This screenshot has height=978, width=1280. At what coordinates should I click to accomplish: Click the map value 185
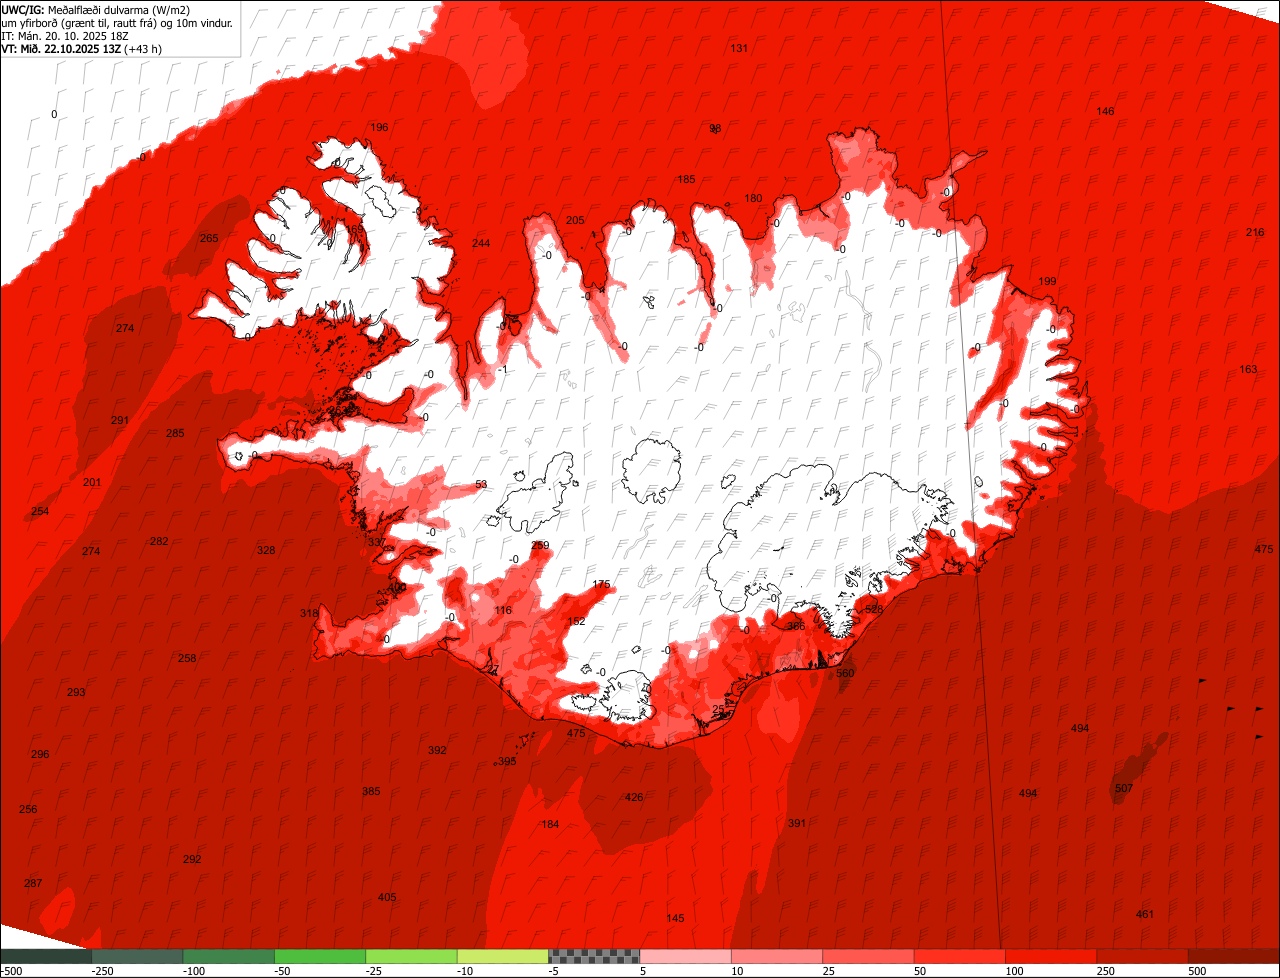(686, 179)
